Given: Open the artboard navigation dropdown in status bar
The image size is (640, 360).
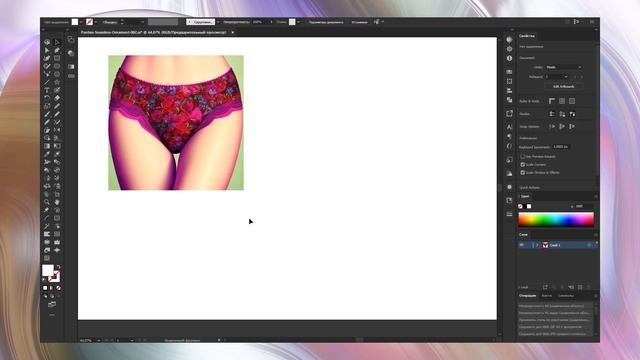Looking at the screenshot, I should 131,340.
